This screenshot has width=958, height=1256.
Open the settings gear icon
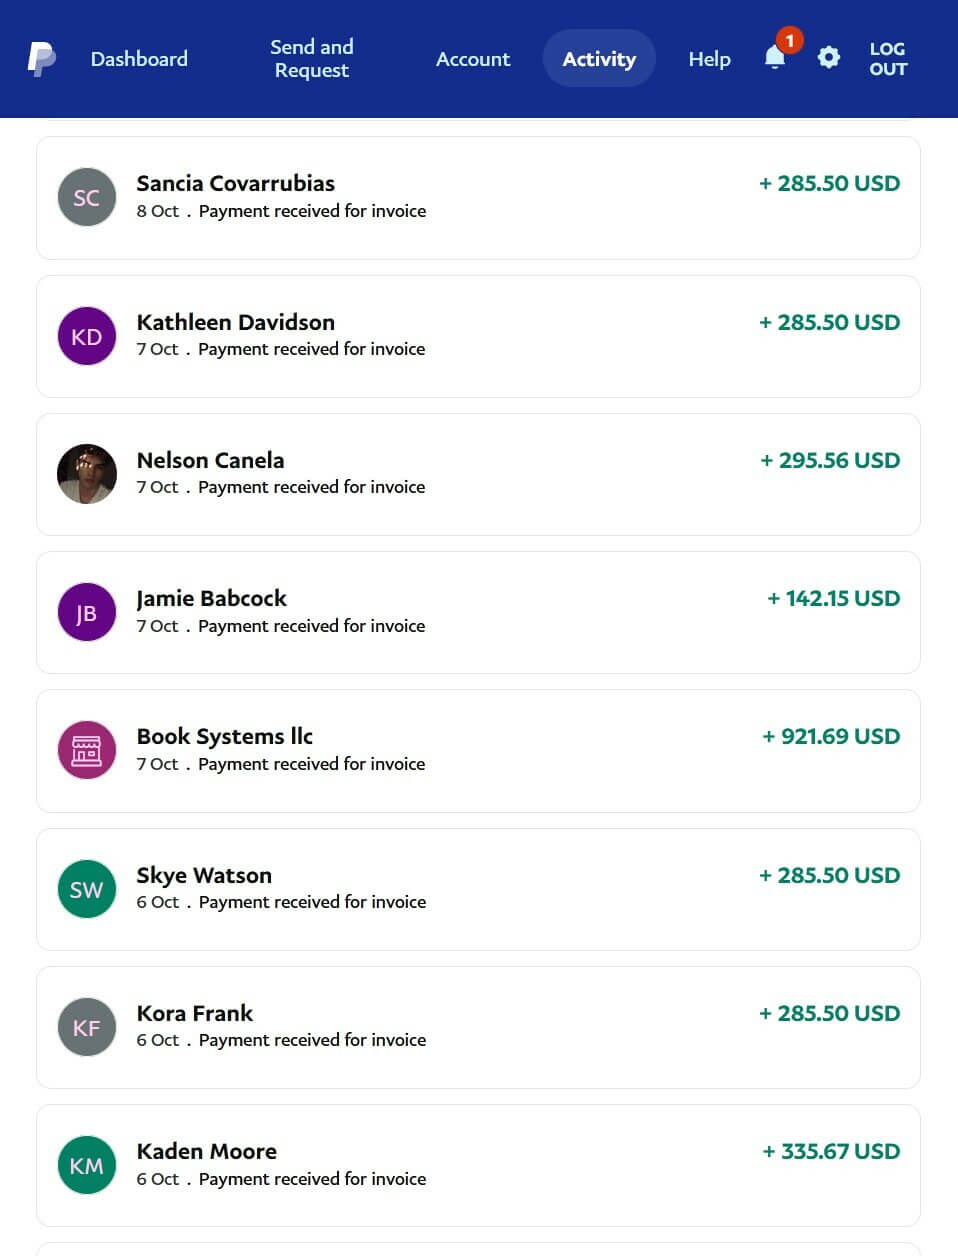point(829,58)
